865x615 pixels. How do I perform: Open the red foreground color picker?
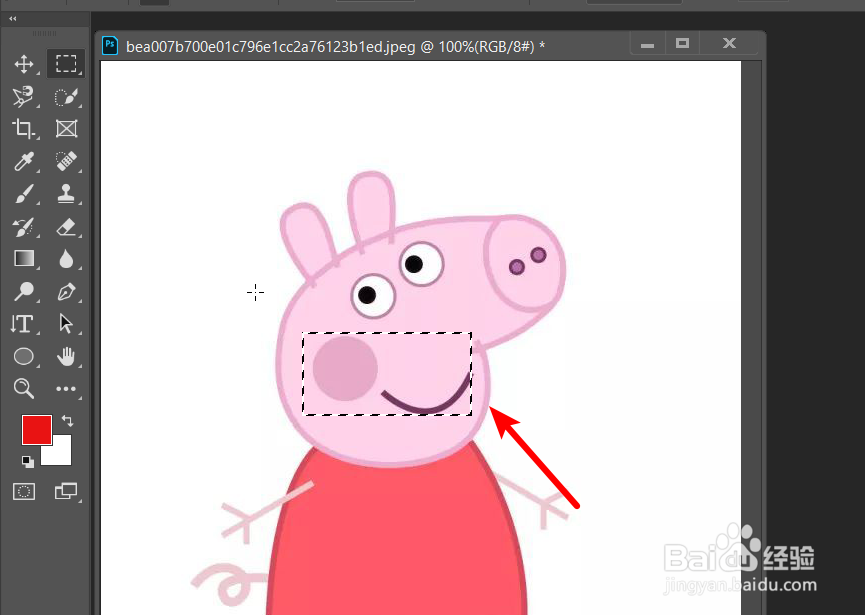36,429
